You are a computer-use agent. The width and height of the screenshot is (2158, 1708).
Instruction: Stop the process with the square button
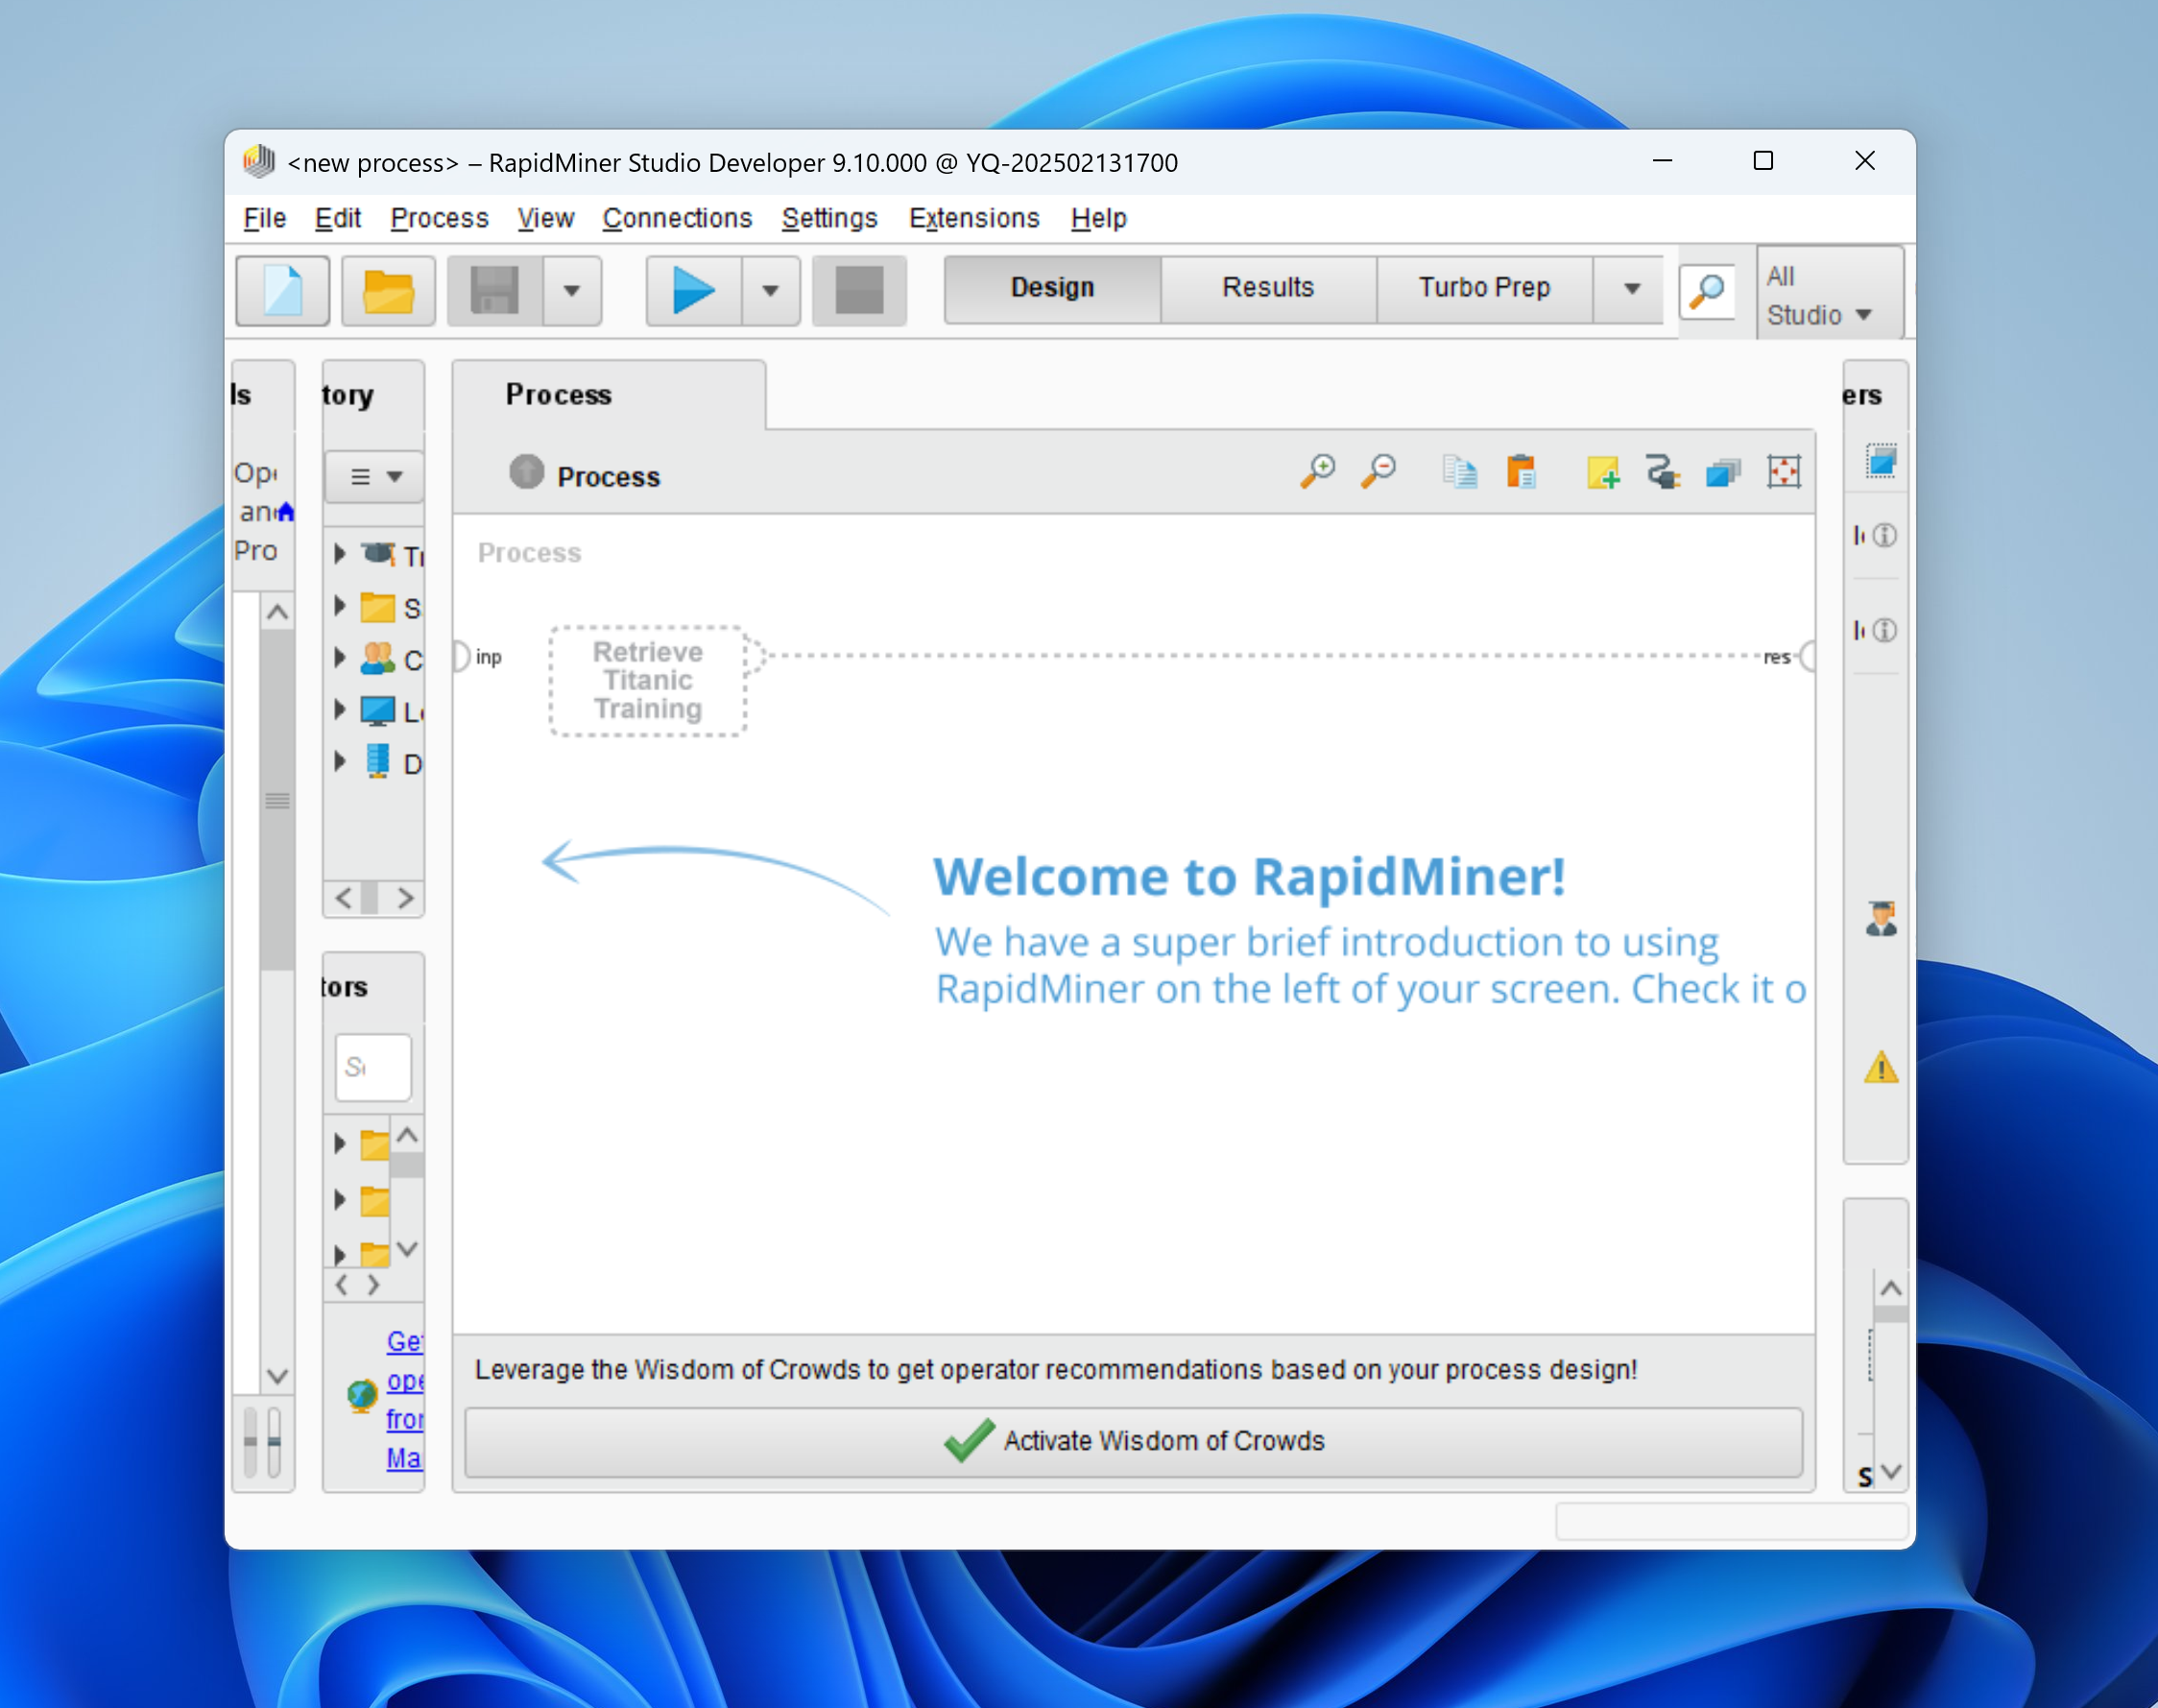(859, 290)
